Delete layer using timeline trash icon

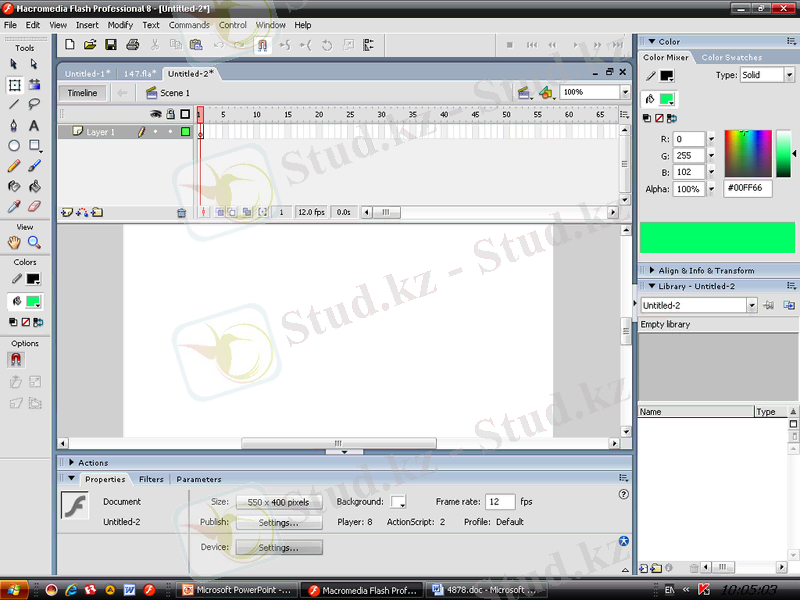(x=181, y=212)
